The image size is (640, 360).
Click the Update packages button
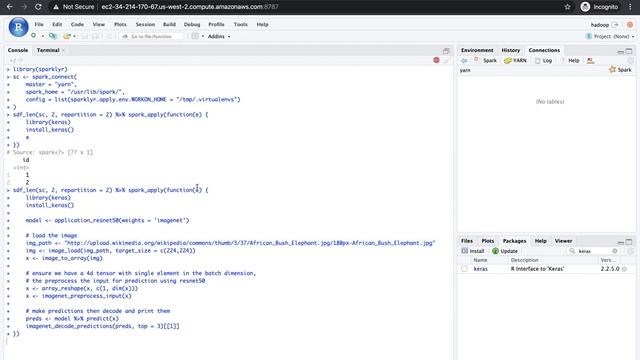click(x=505, y=251)
